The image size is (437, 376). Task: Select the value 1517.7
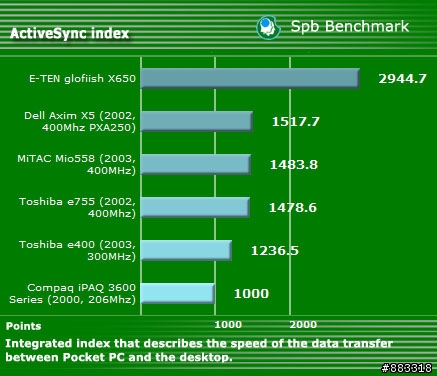[296, 121]
